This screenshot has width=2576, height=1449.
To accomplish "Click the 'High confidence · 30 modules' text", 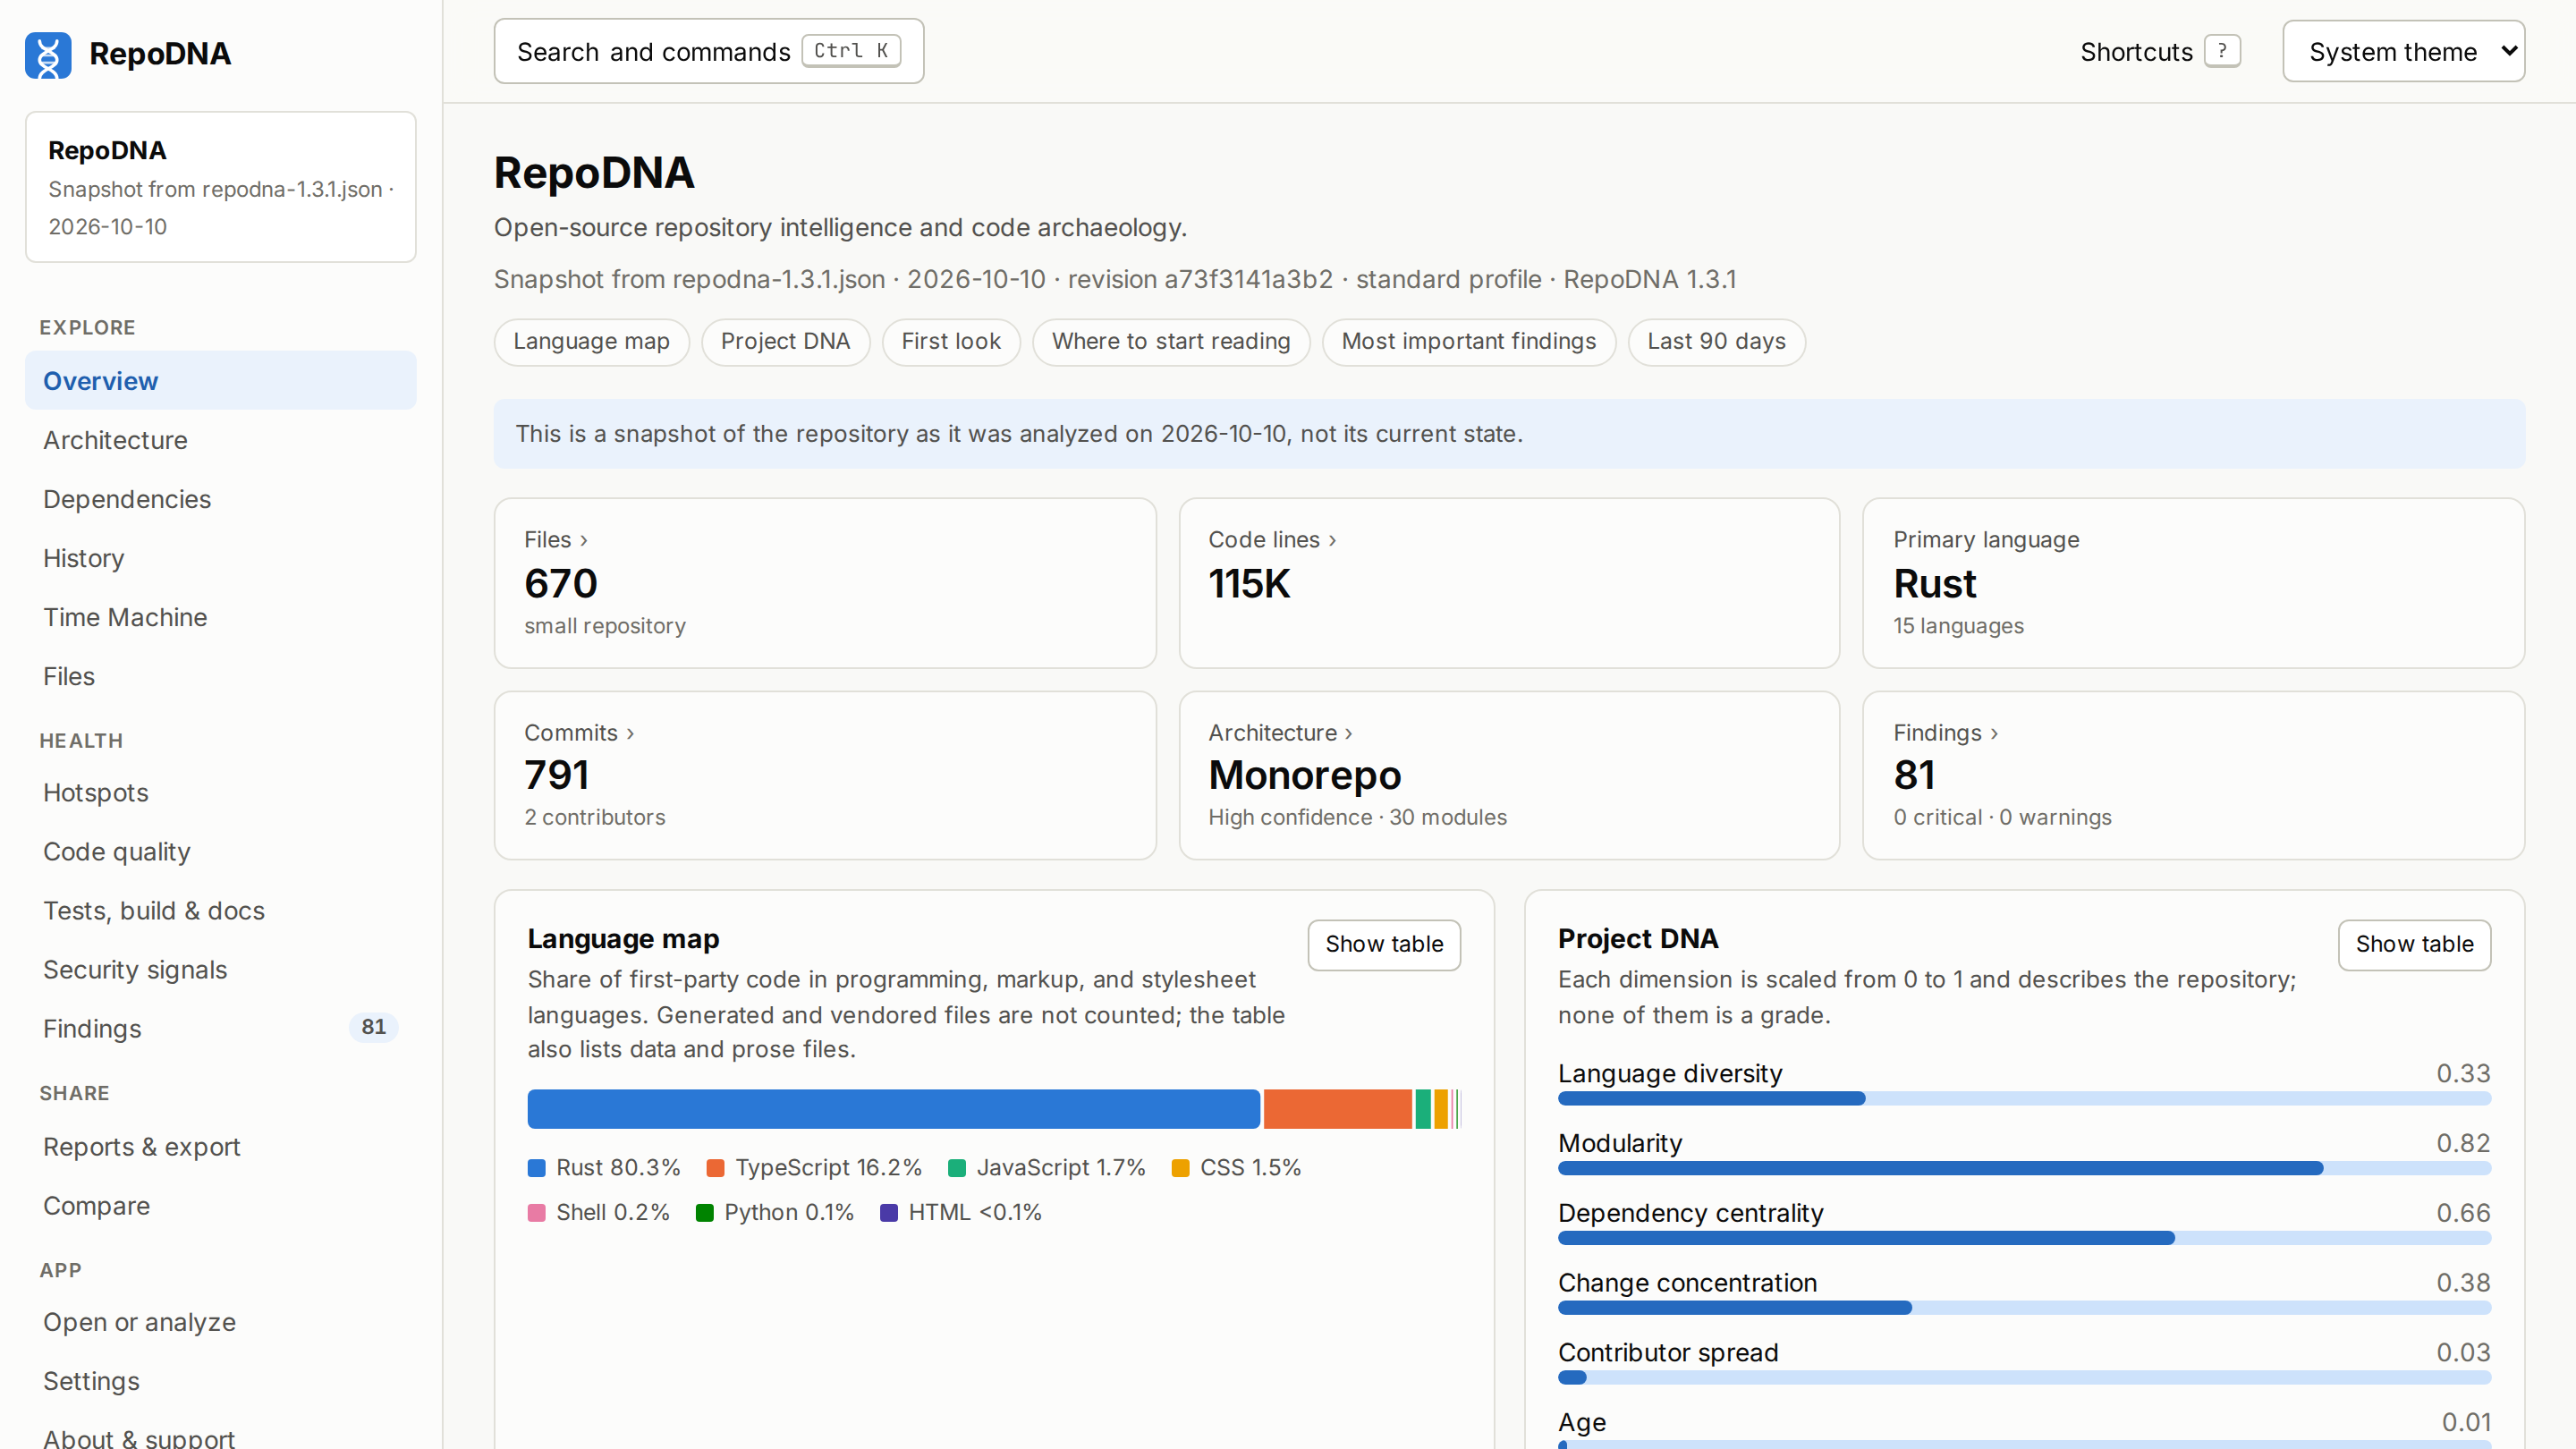I will point(1357,817).
